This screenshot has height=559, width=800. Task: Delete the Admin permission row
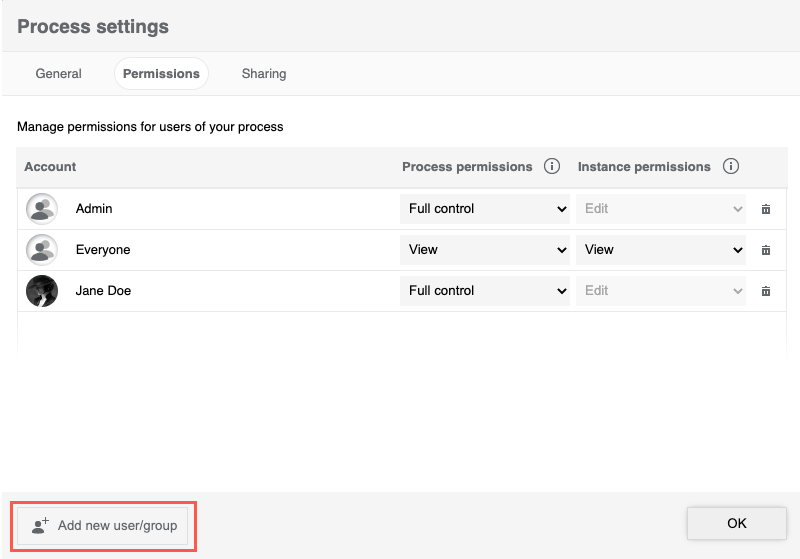(x=766, y=209)
